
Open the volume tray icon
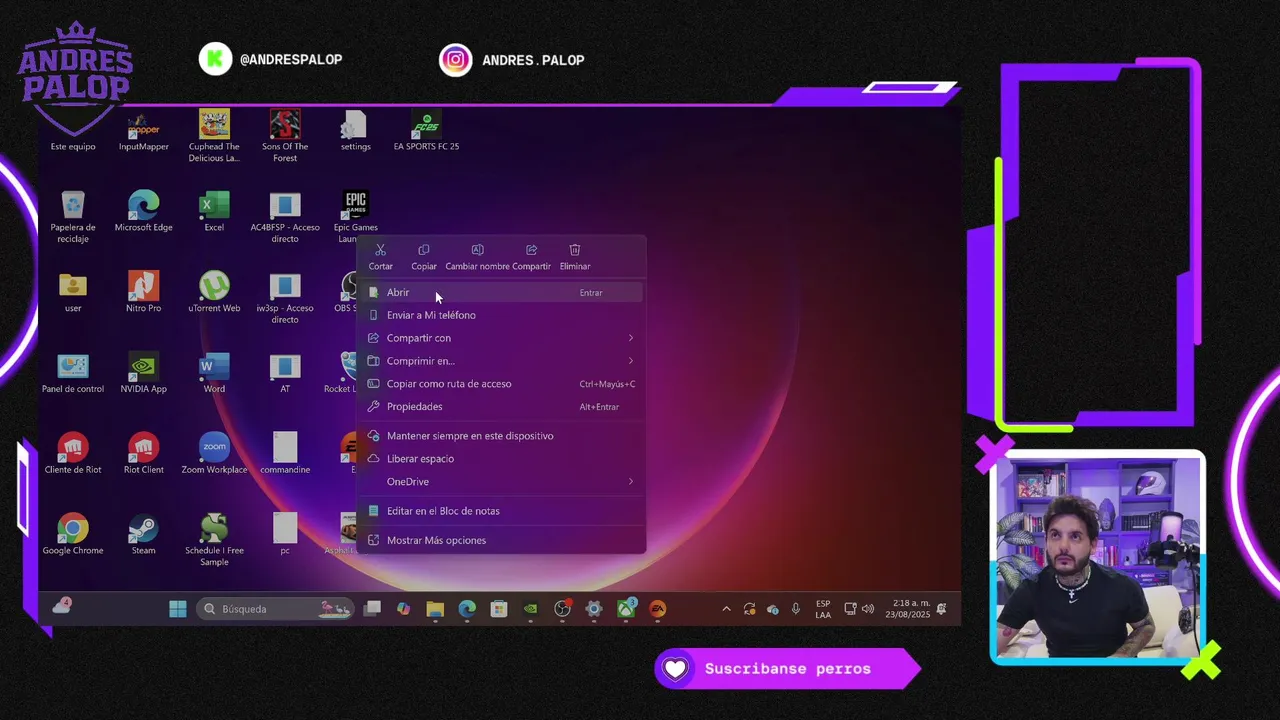pos(867,609)
